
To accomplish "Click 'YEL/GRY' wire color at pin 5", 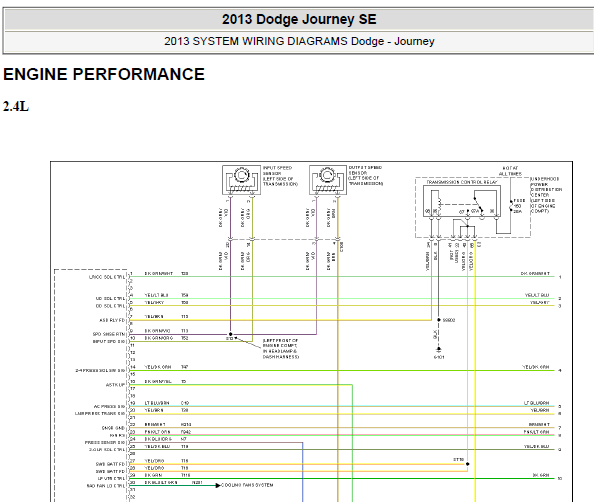I will tap(154, 302).
